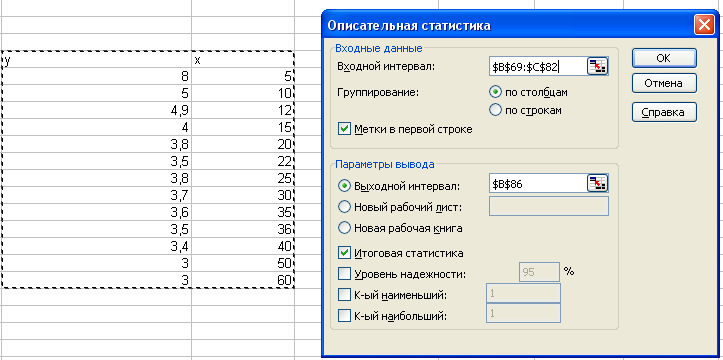Screen dimensions: 723x360
Task: Select the cell with value 8
Action: pos(96,76)
